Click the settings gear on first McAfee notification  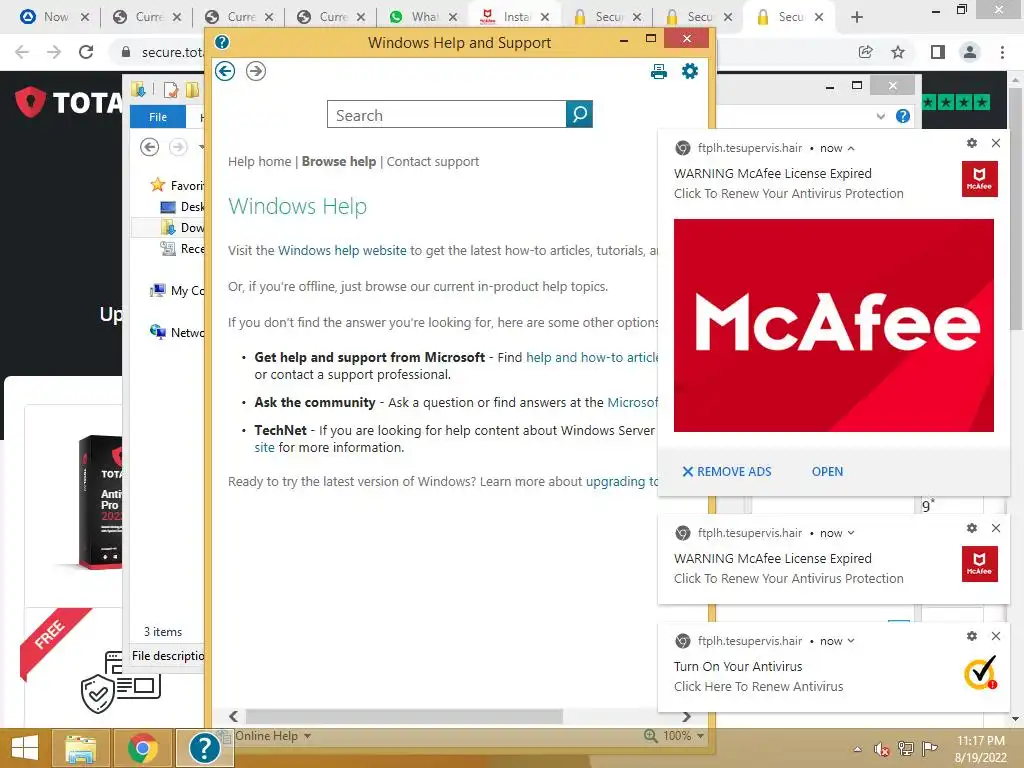point(972,143)
